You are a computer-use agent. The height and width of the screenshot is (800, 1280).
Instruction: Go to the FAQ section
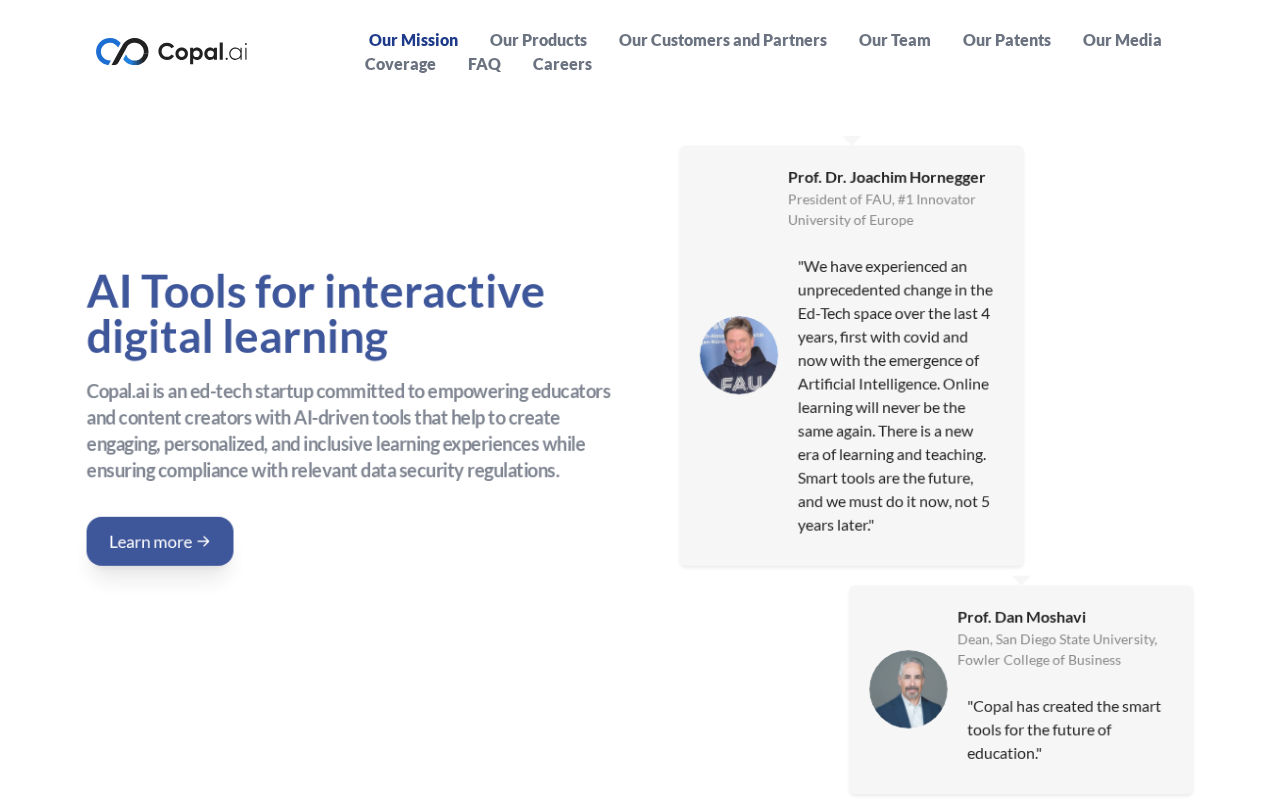(x=484, y=64)
